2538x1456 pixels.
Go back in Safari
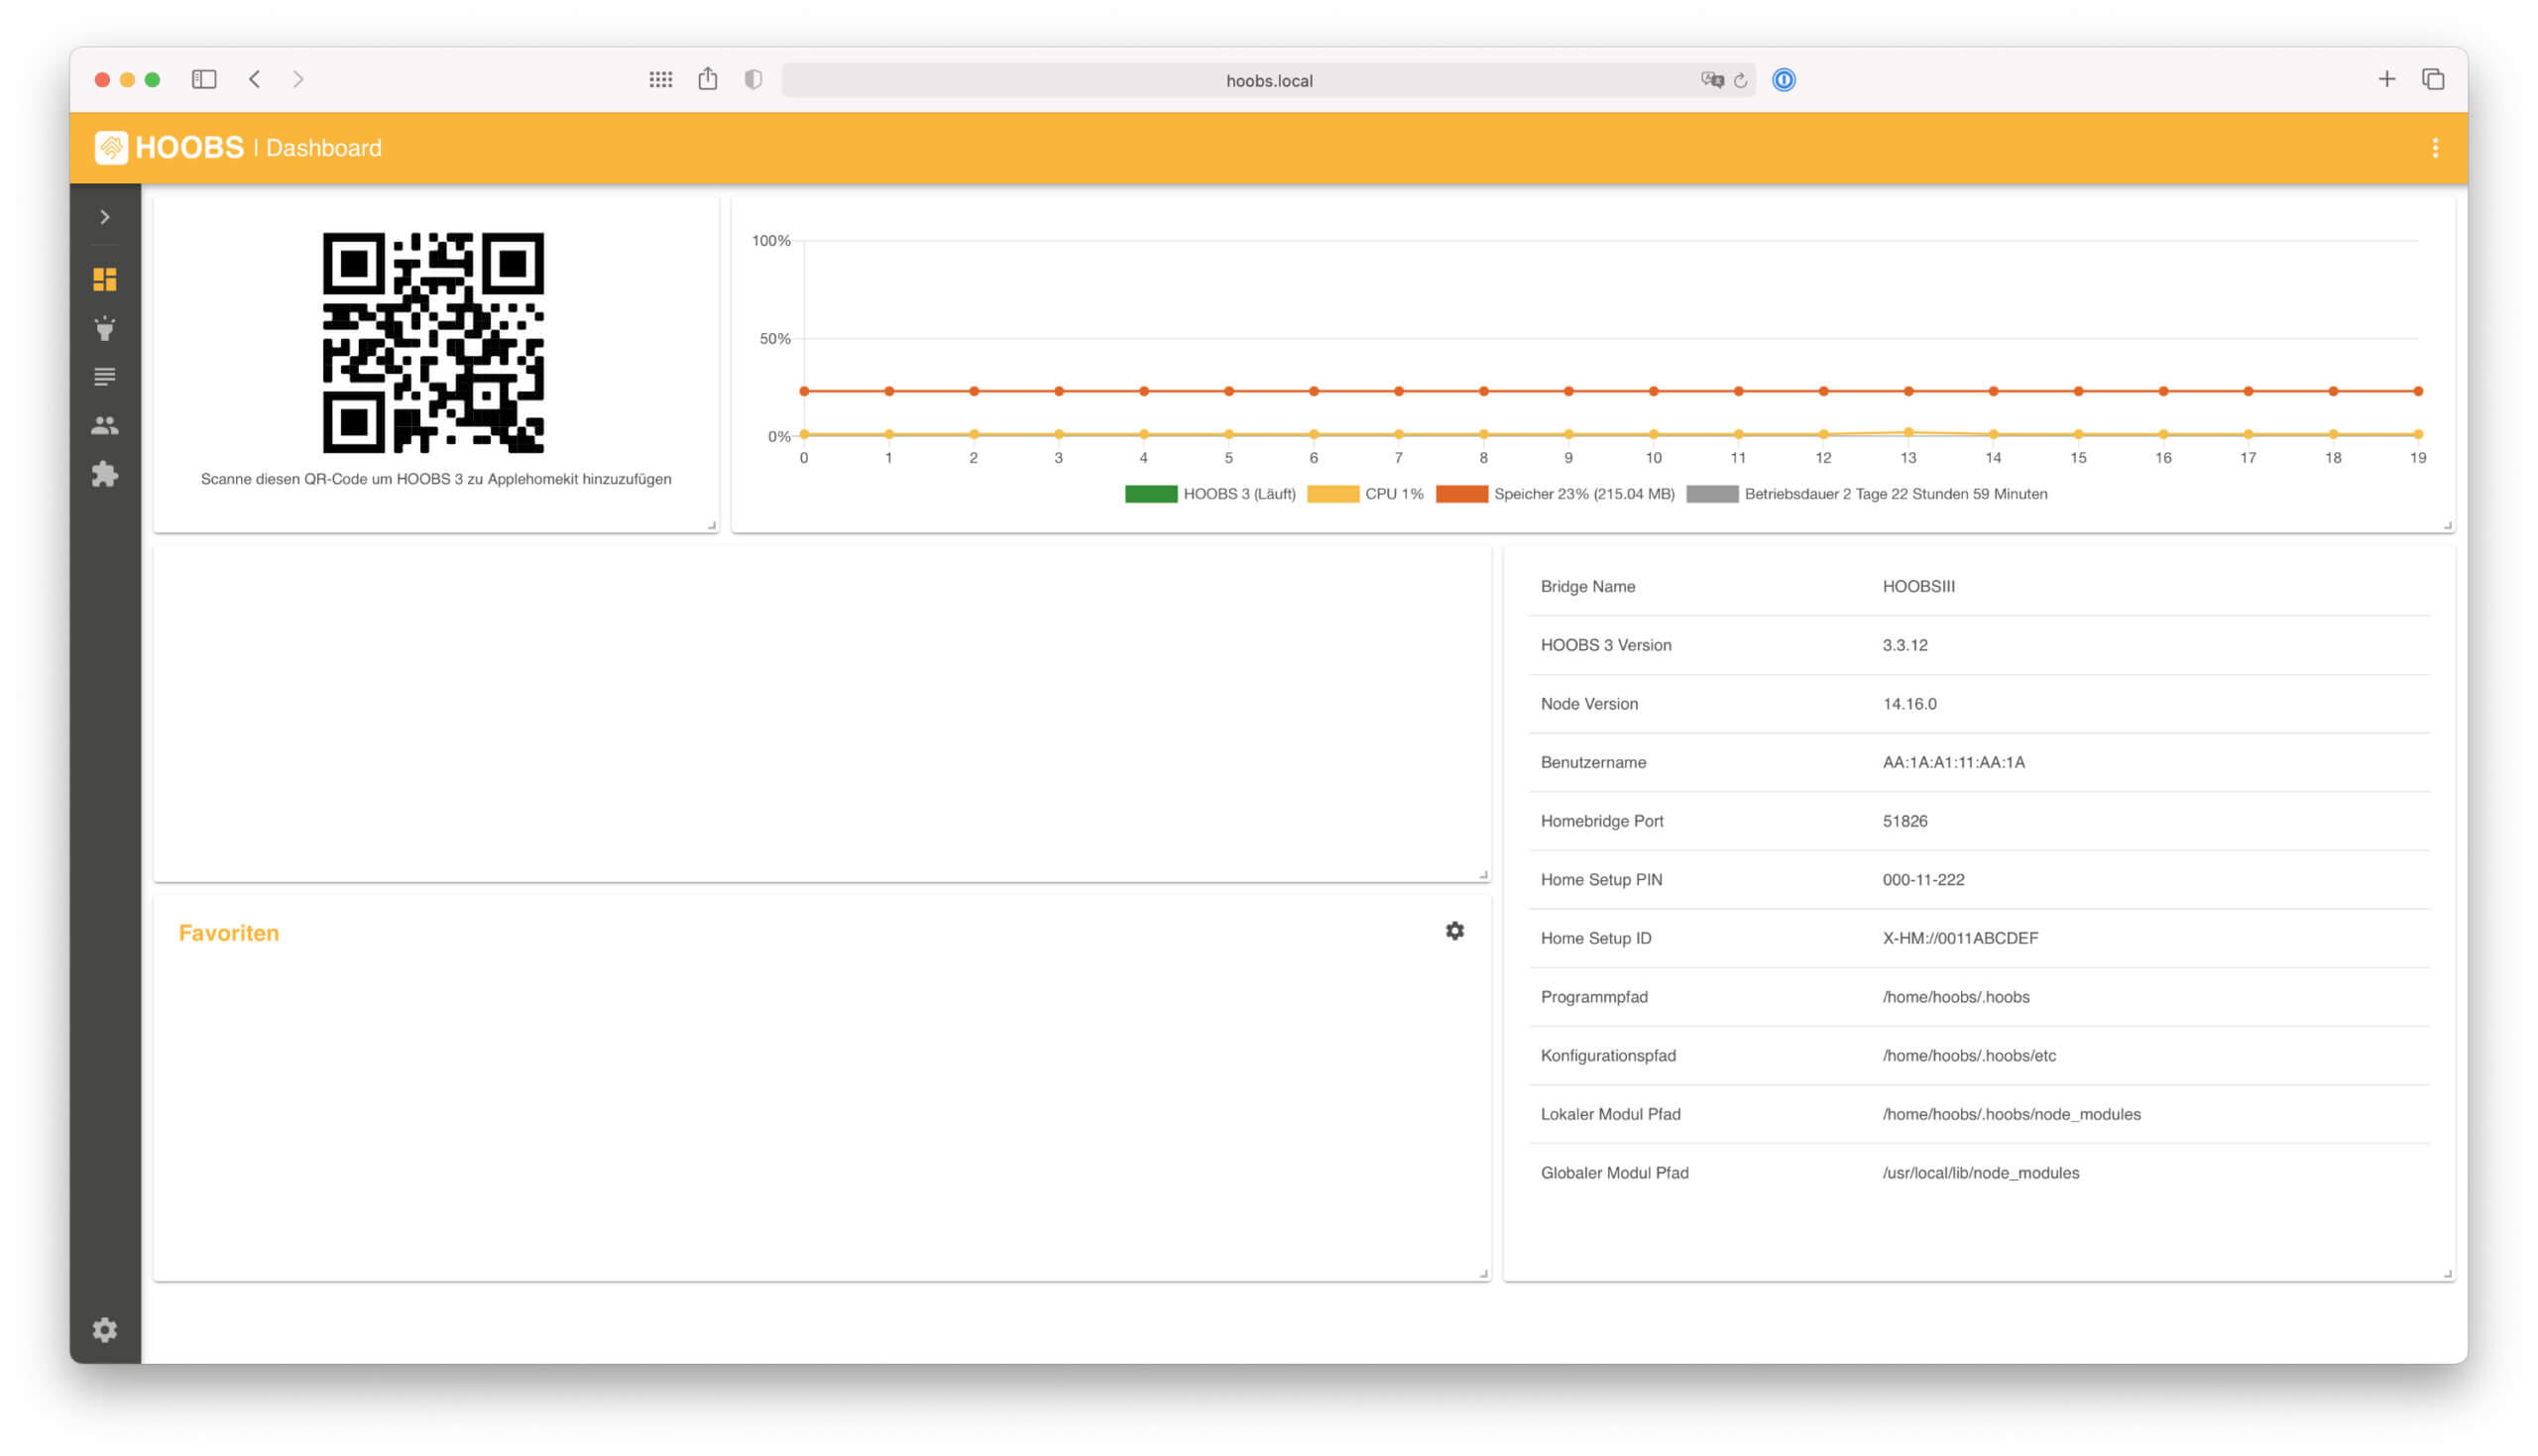[255, 79]
